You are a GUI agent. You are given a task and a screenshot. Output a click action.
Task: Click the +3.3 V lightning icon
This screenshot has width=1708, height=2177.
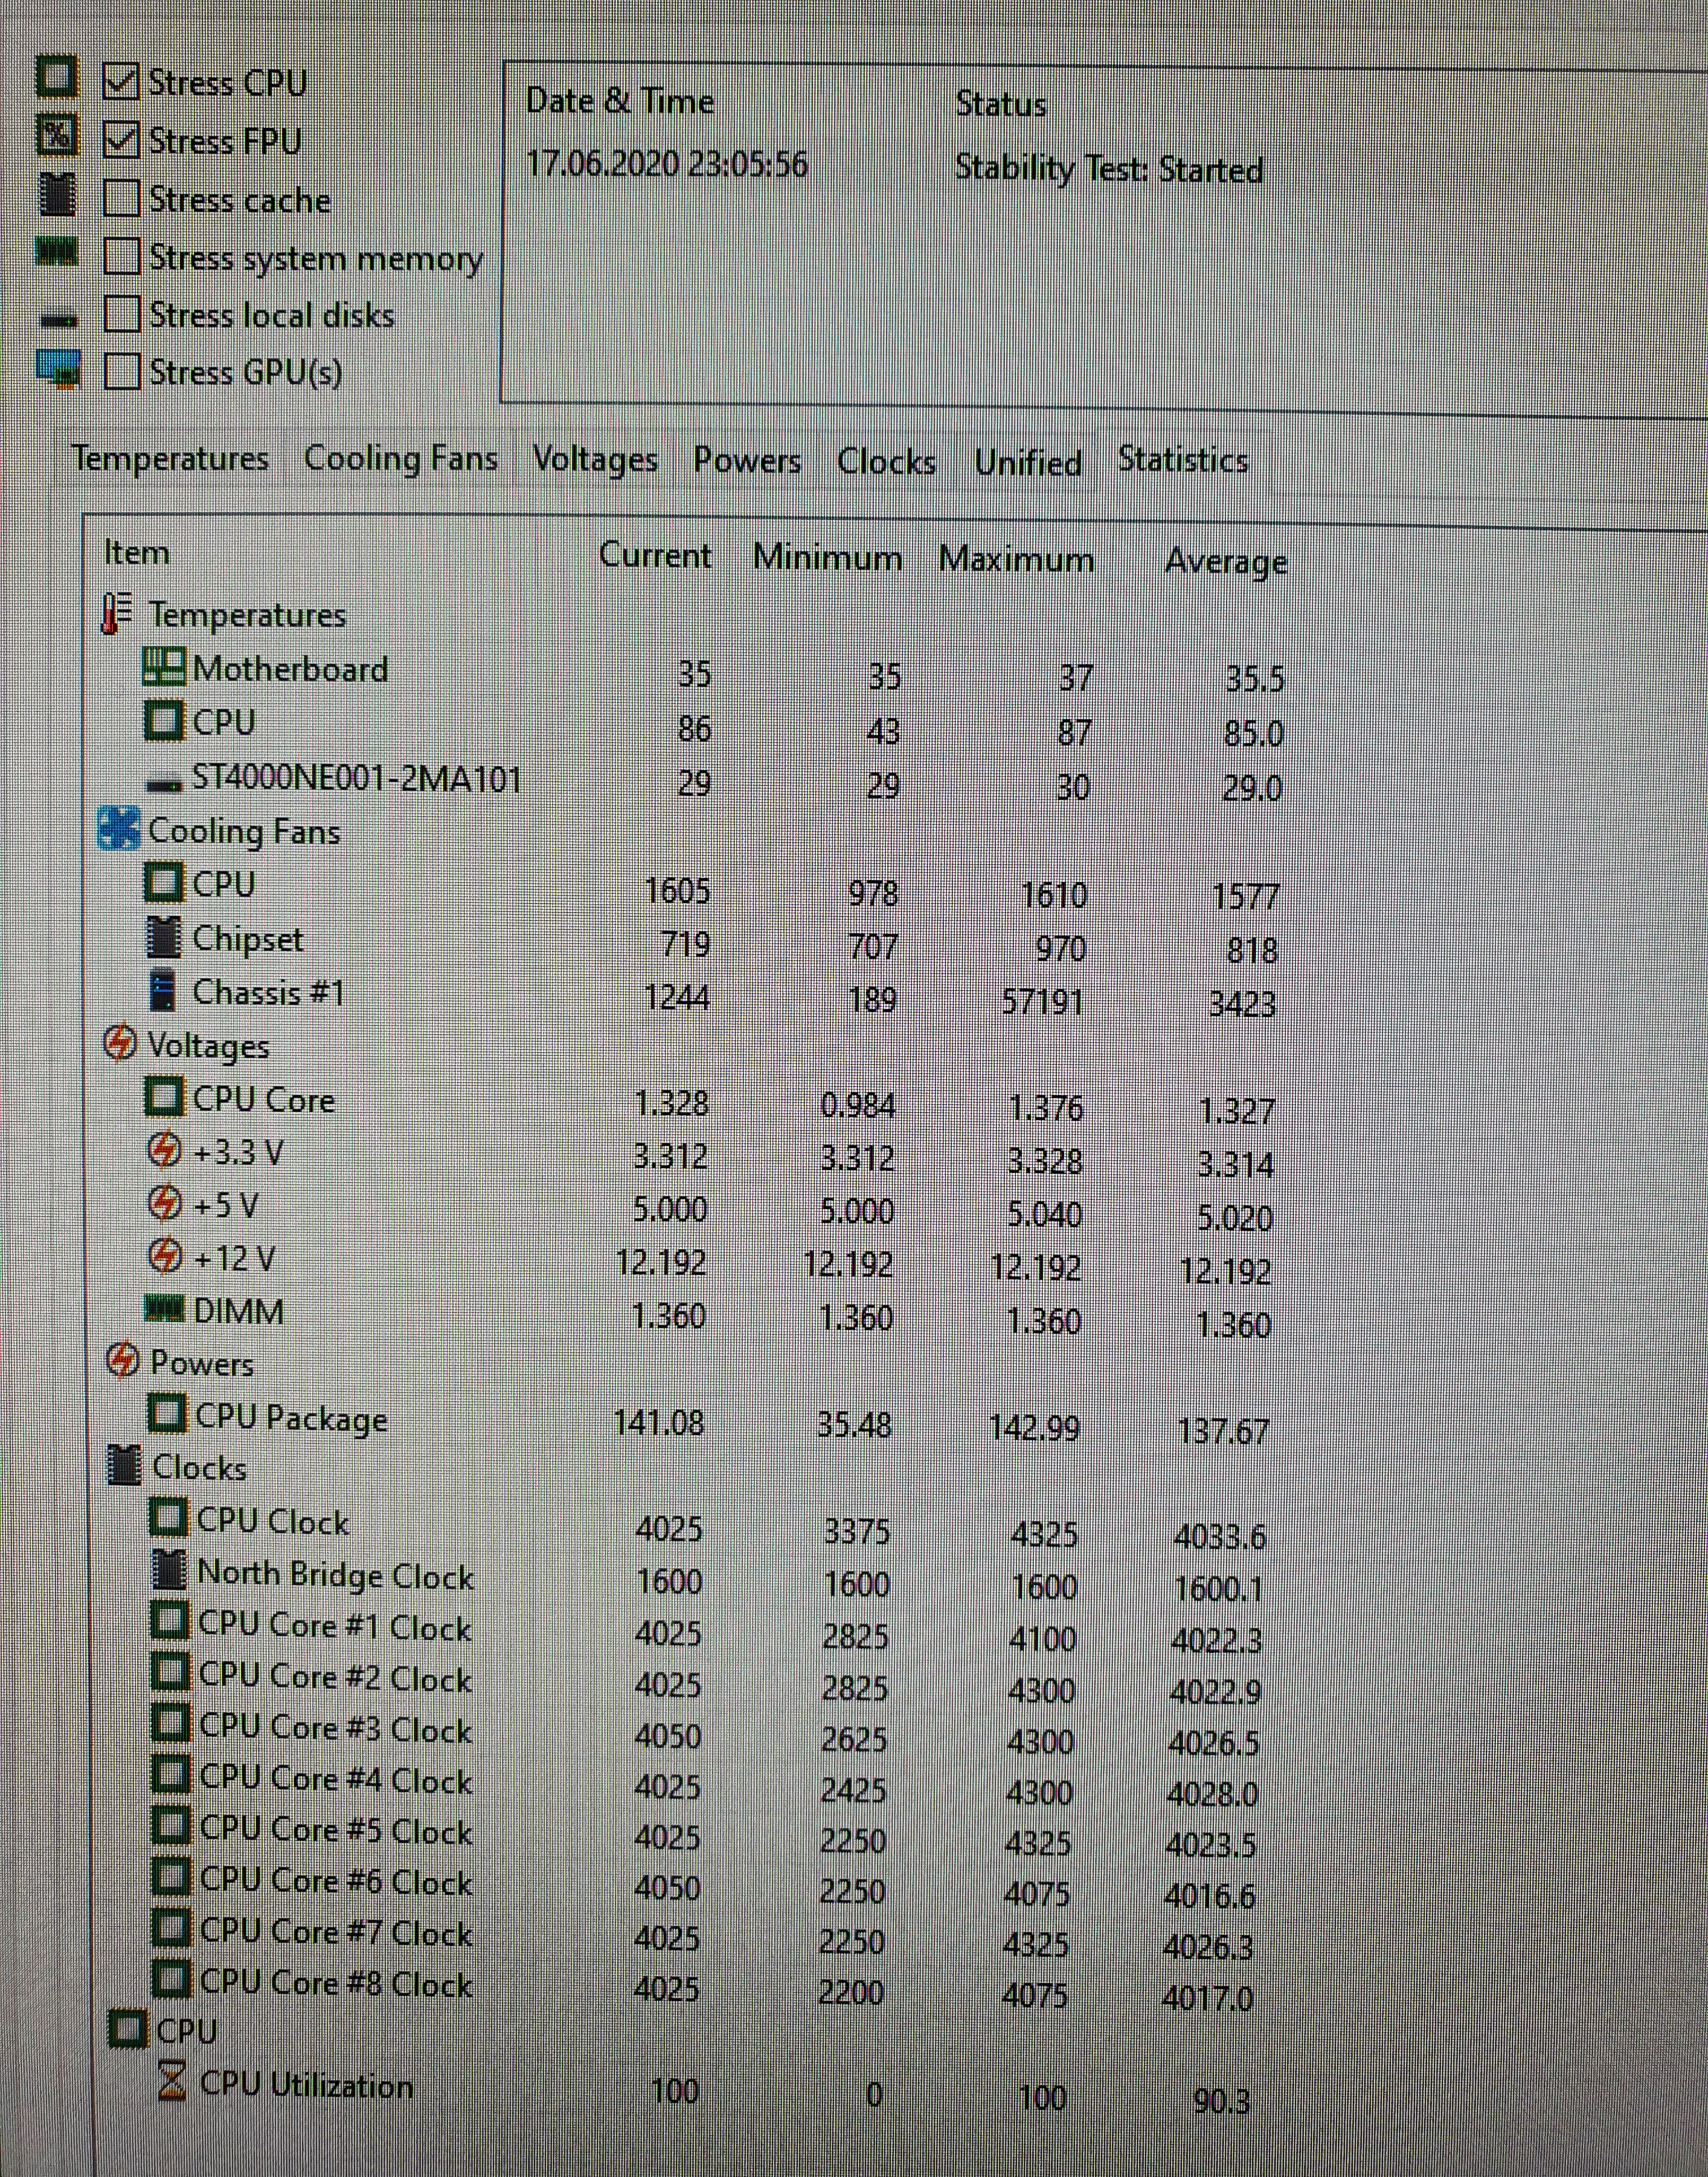[165, 1151]
